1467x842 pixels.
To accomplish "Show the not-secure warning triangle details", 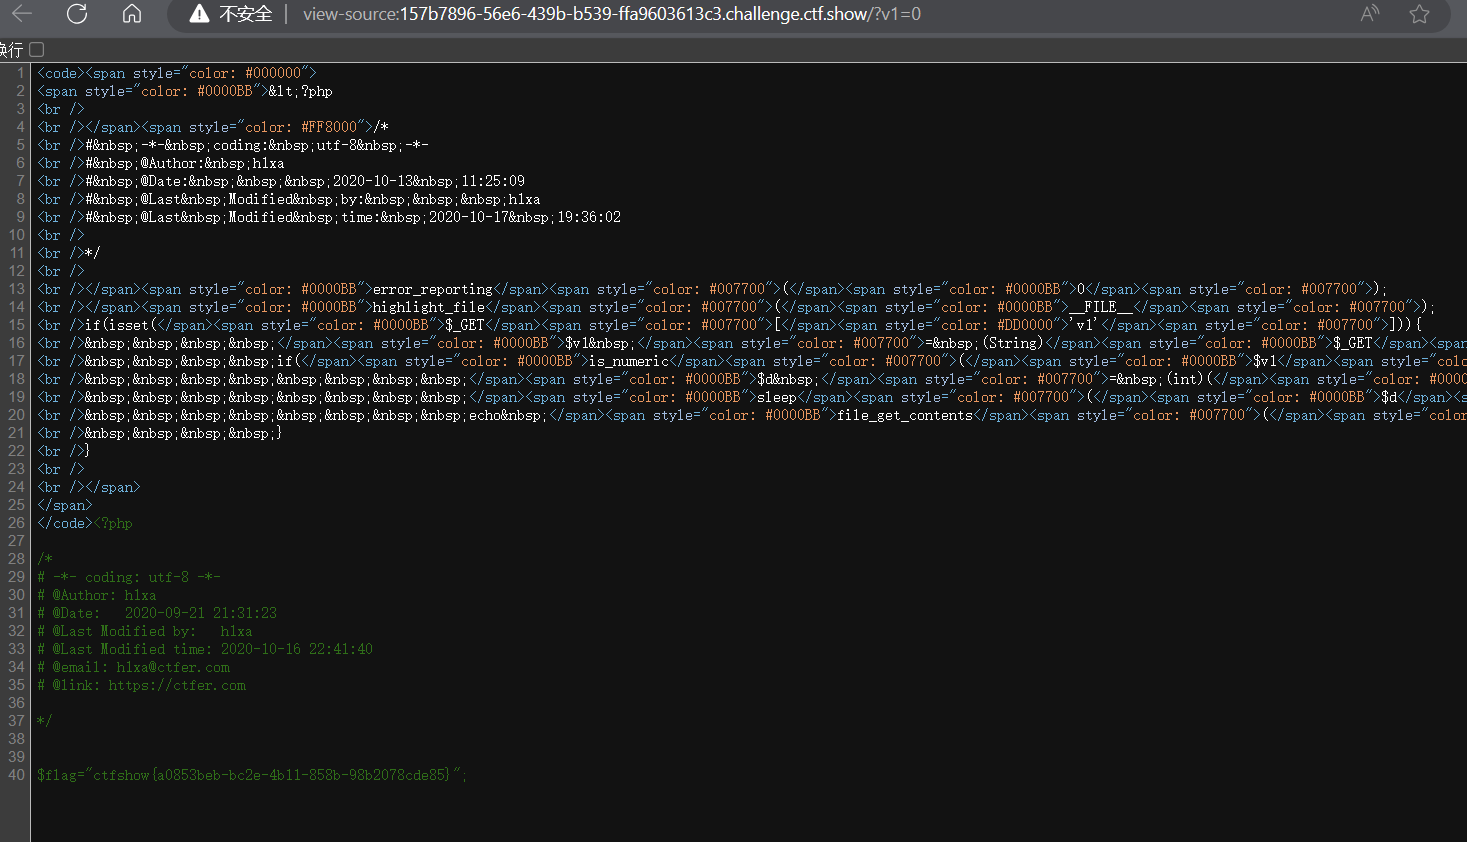I will coord(199,14).
